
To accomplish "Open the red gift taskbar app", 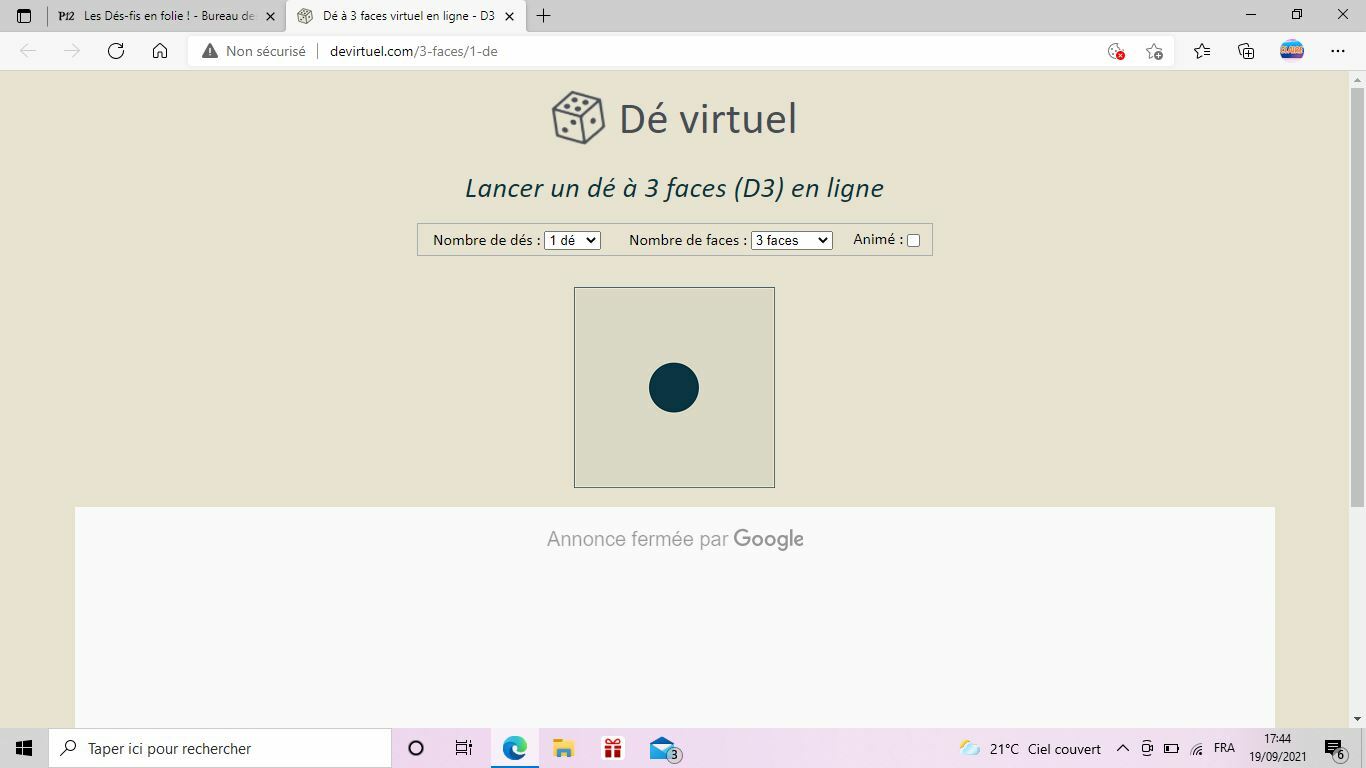I will click(x=612, y=748).
